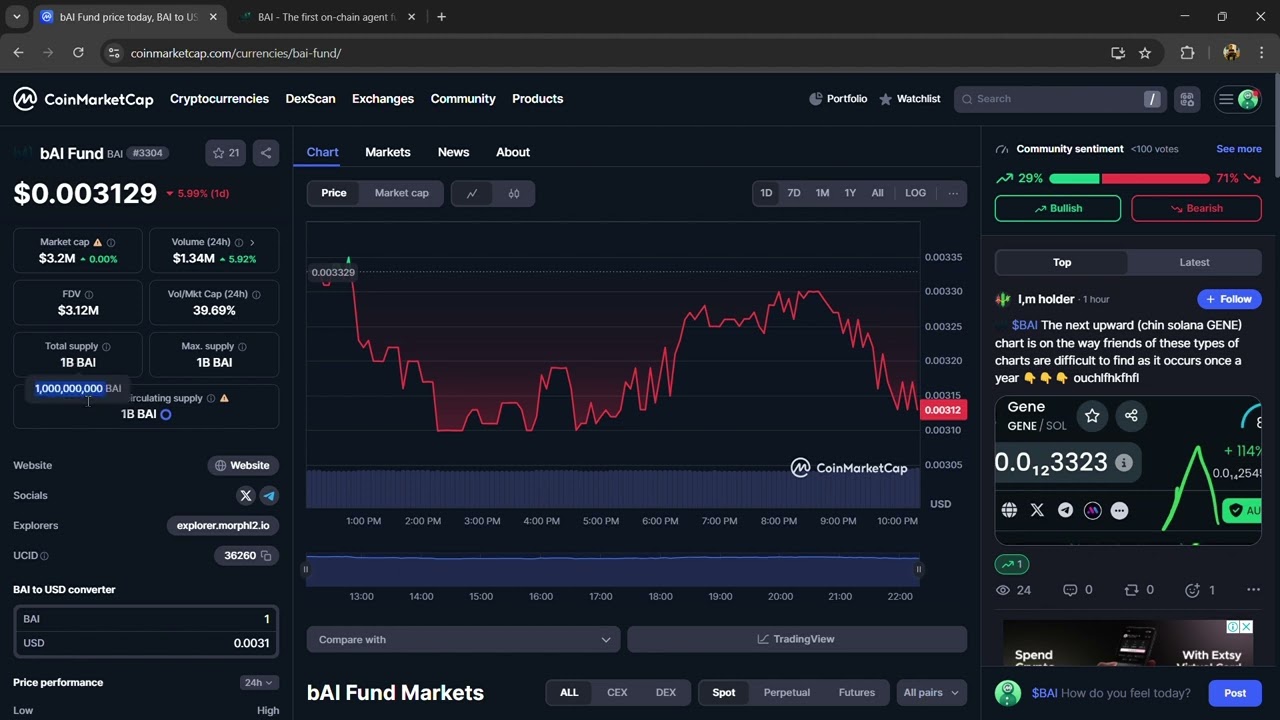Open chart more options ellipsis
The image size is (1280, 720).
point(952,193)
